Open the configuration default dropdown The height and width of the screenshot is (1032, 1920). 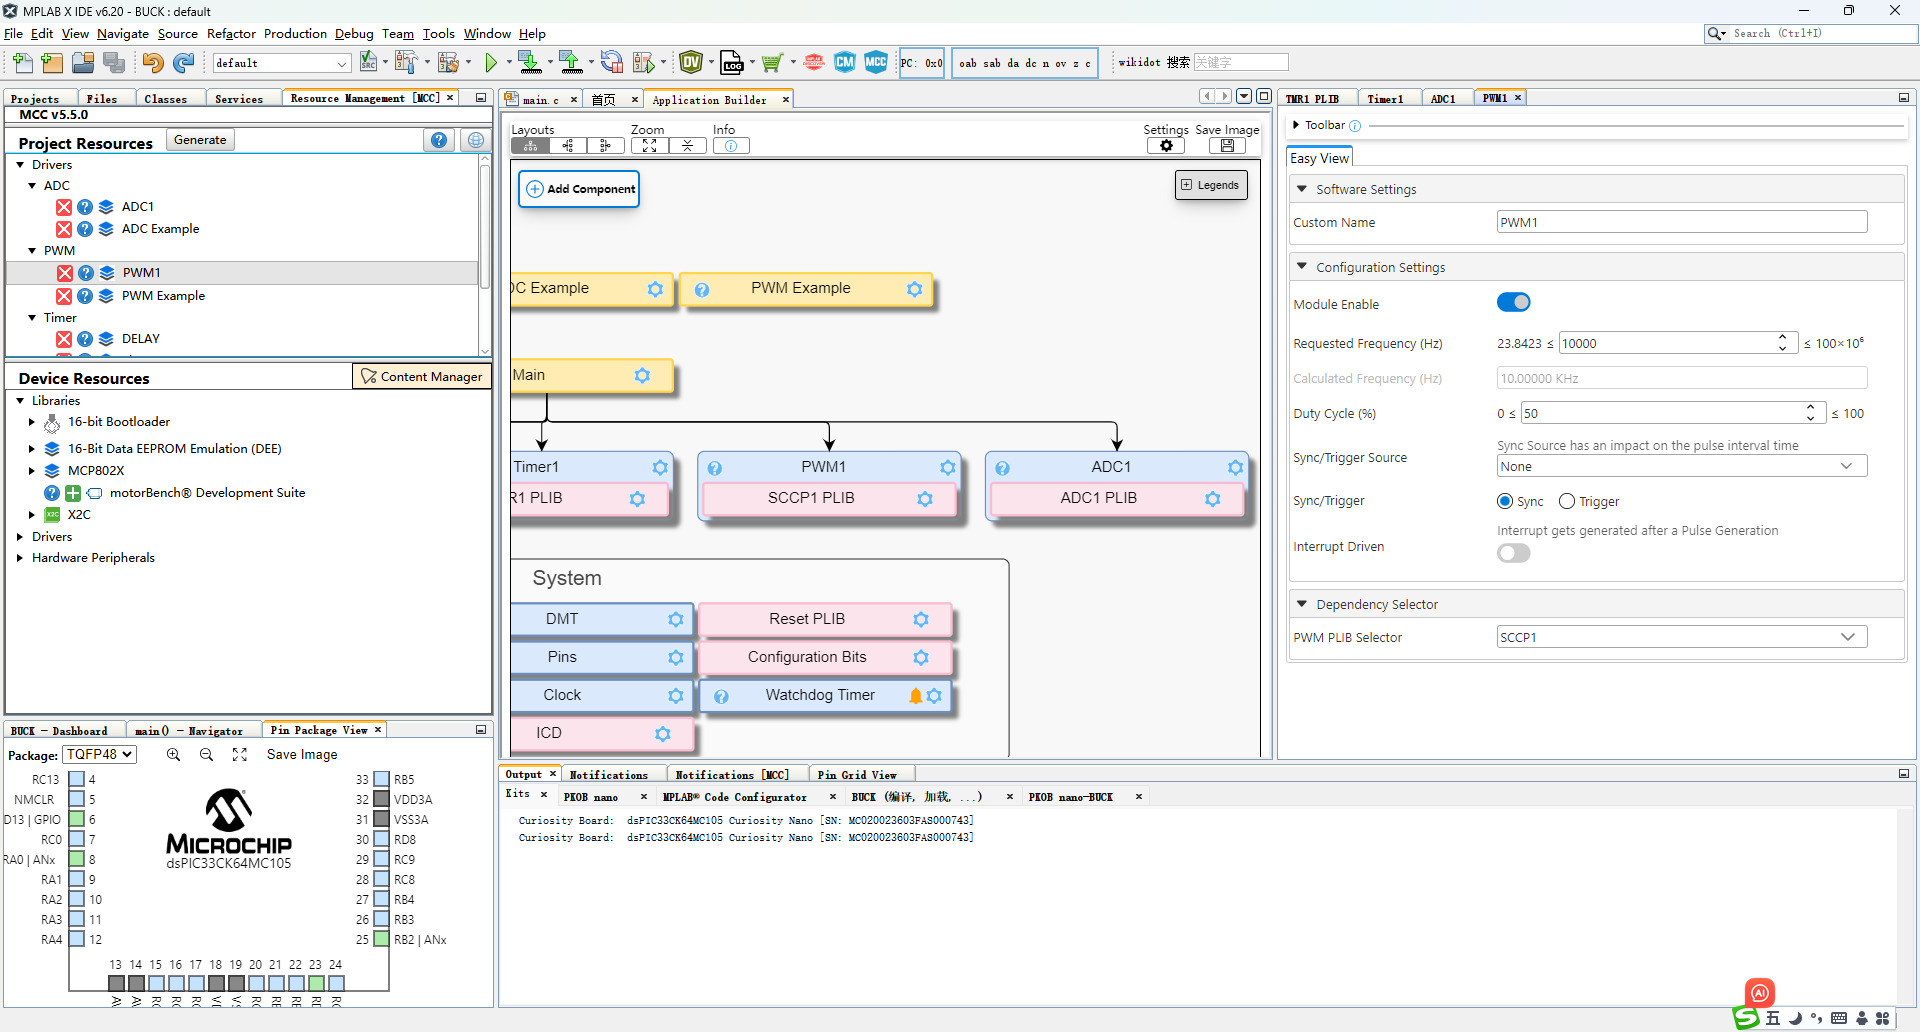click(281, 63)
